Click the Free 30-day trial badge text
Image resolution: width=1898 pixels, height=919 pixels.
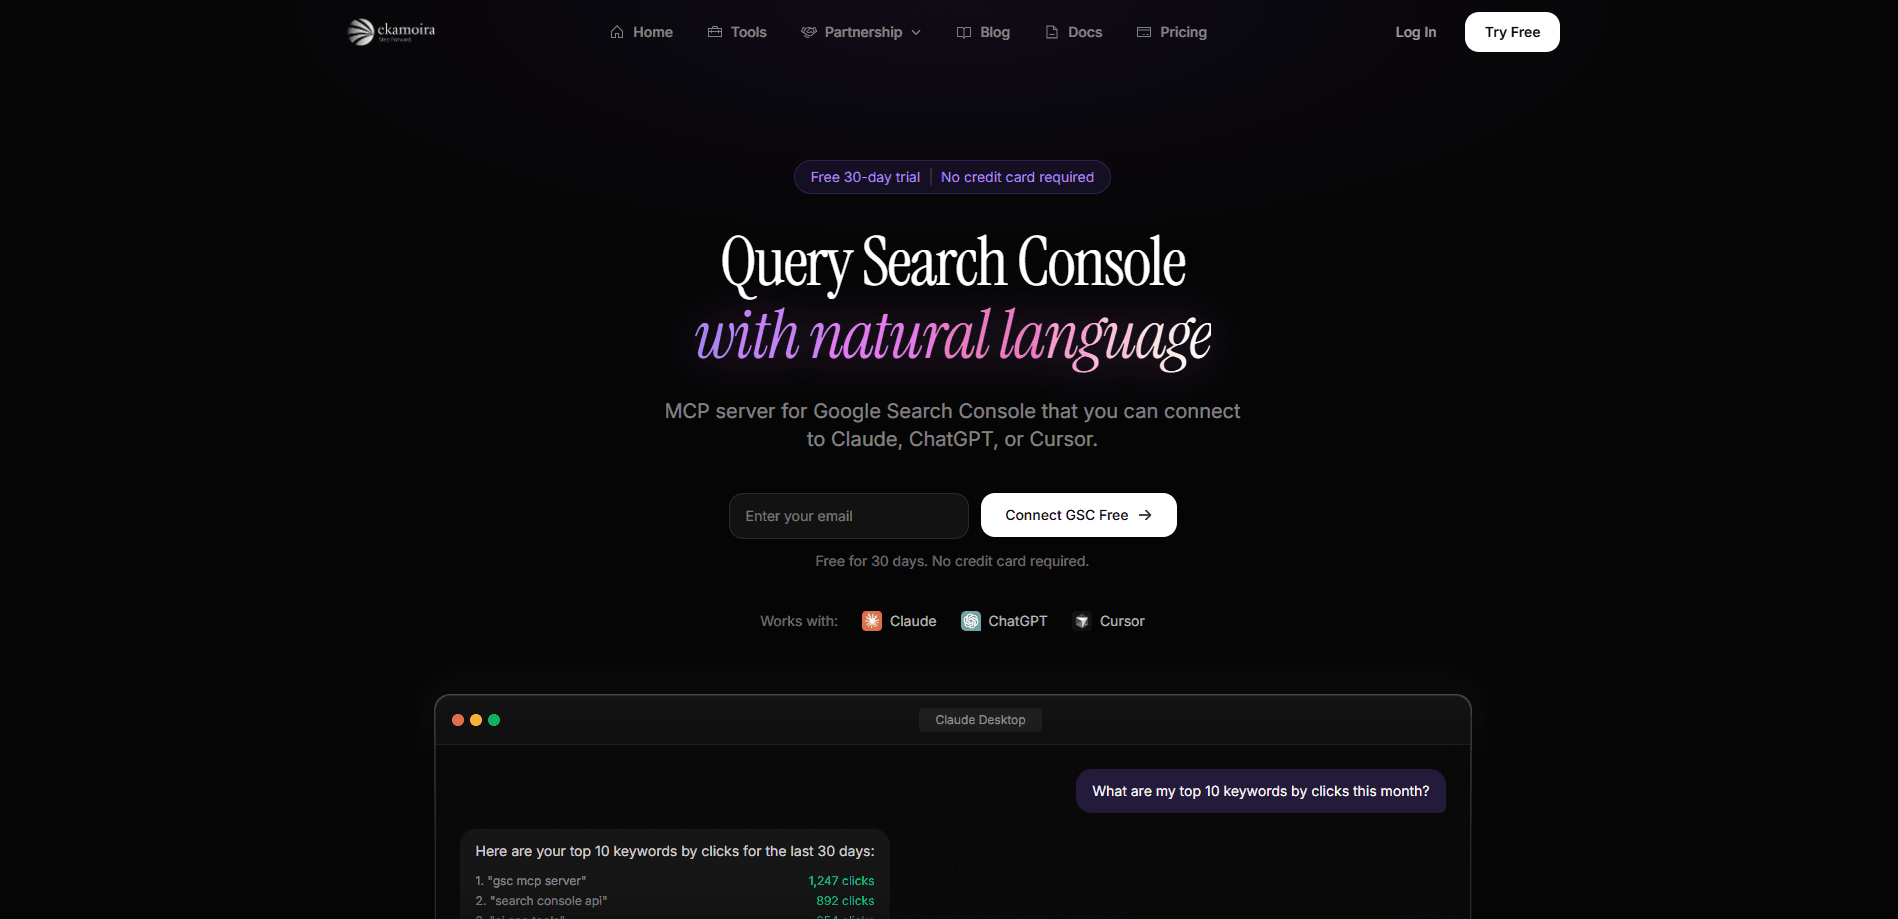click(865, 177)
